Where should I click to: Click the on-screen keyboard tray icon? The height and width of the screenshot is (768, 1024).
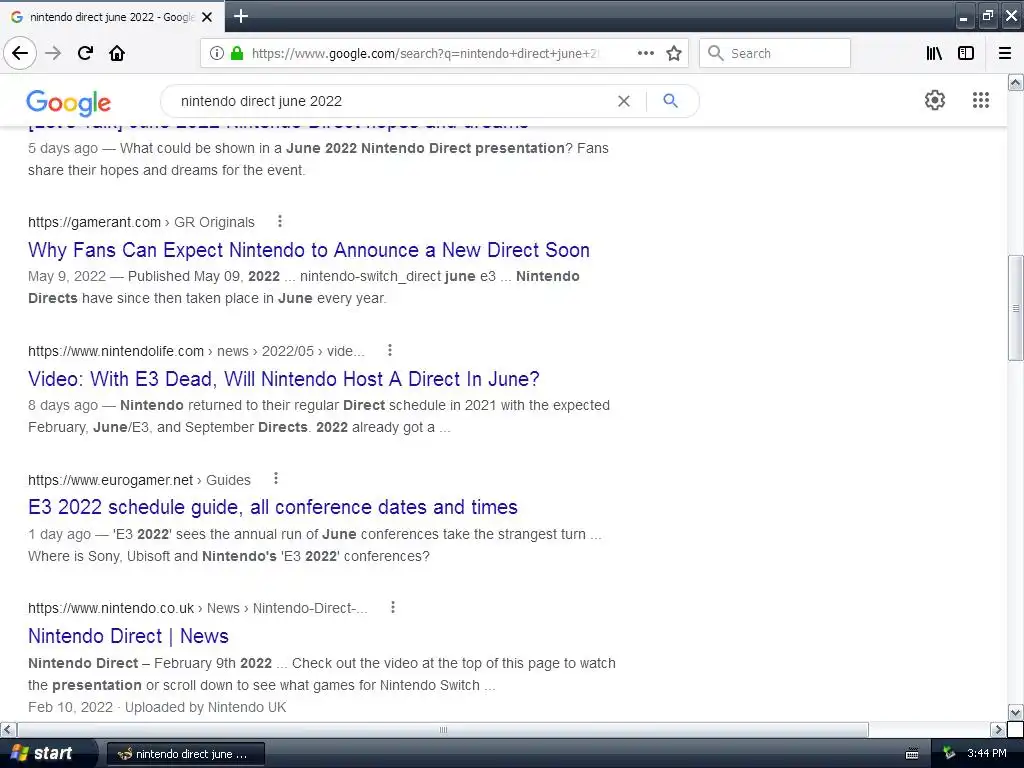point(912,754)
